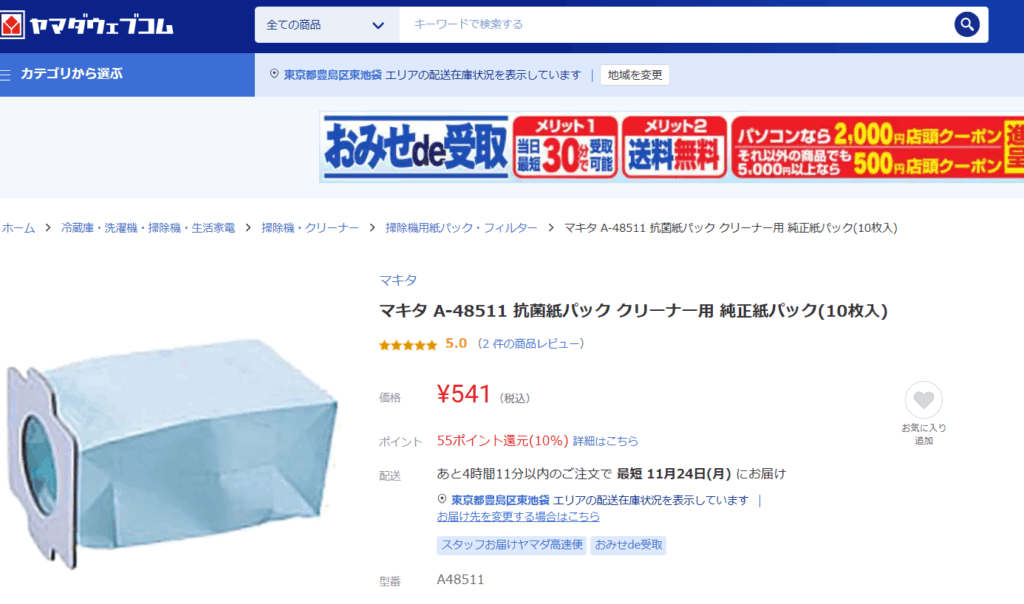Open the 全ての商品 category dropdown
The width and height of the screenshot is (1024, 604).
pos(327,25)
